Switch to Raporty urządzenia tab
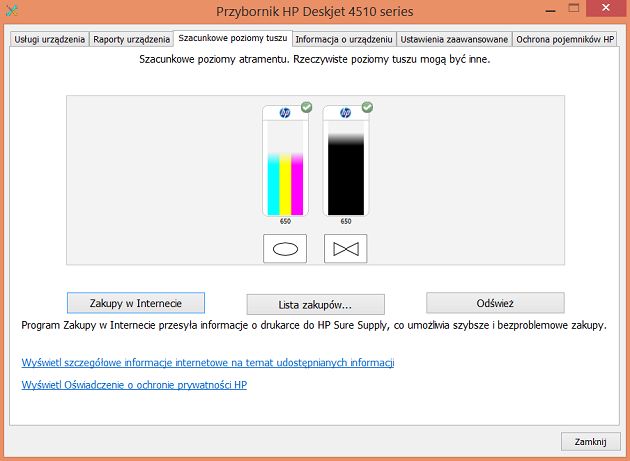Viewport: 630px width, 461px height. 131,39
